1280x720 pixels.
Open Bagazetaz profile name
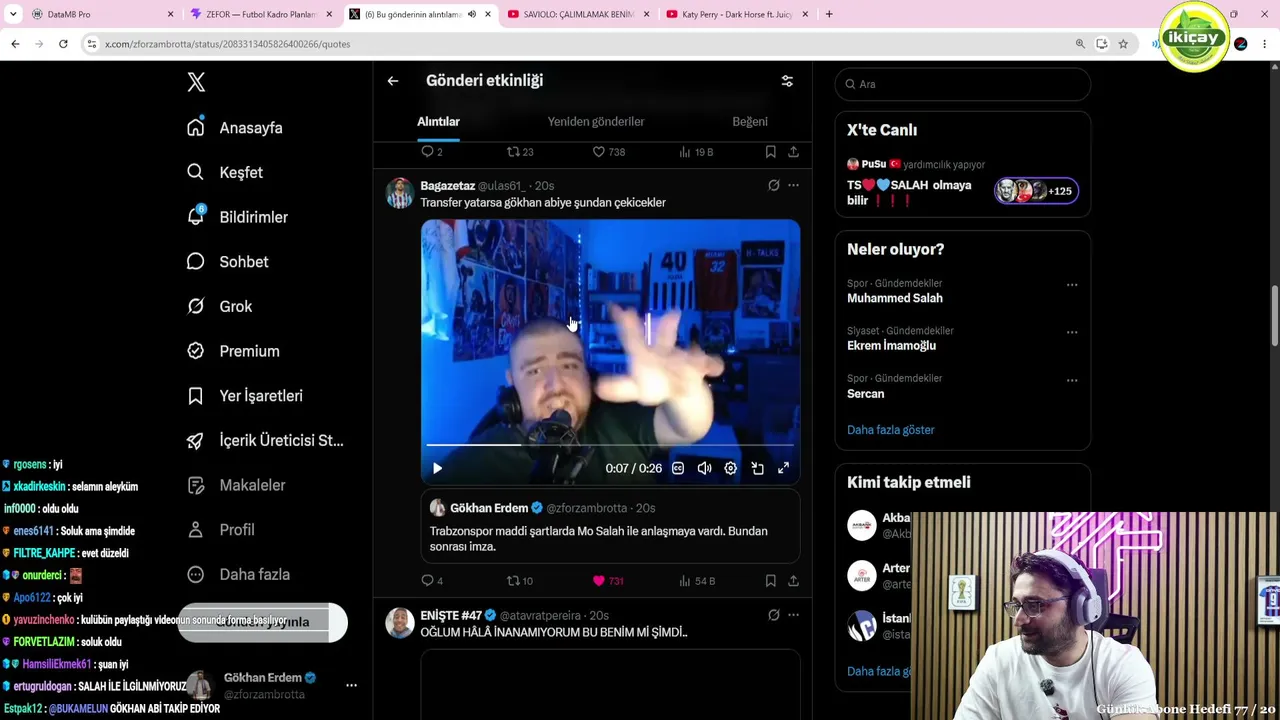[447, 186]
